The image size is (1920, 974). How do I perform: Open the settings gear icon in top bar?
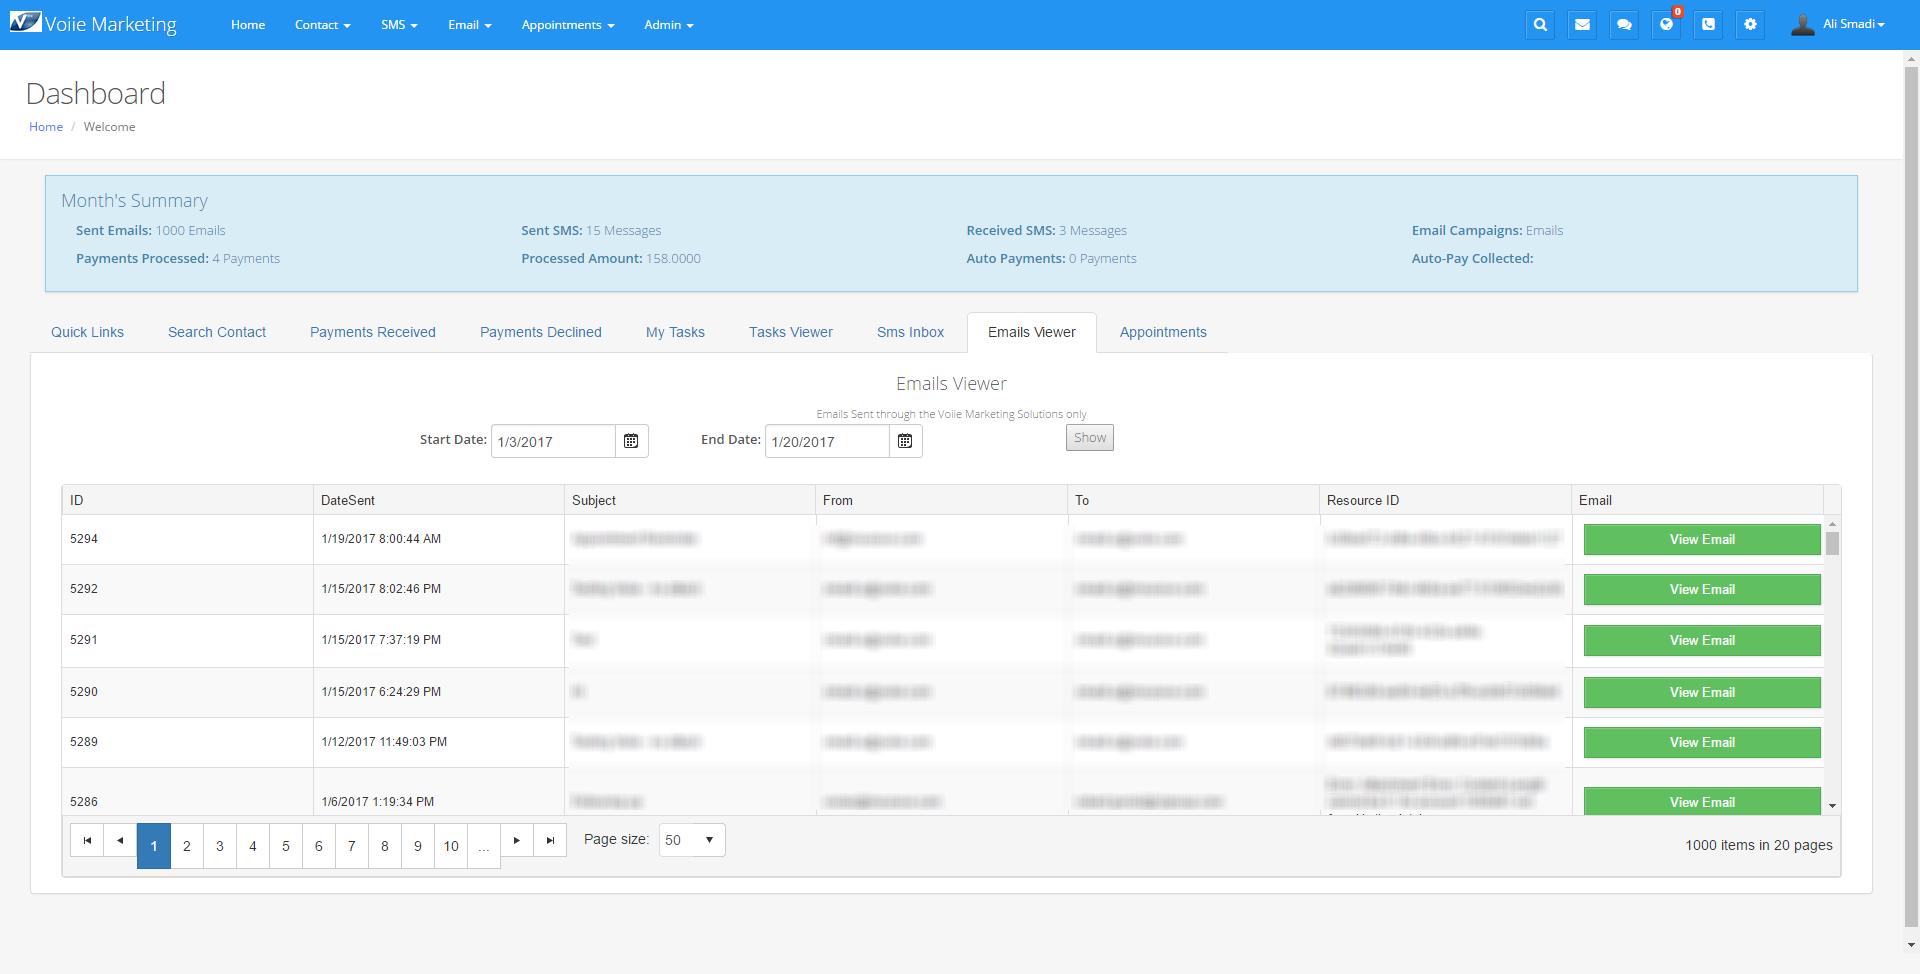coord(1750,25)
